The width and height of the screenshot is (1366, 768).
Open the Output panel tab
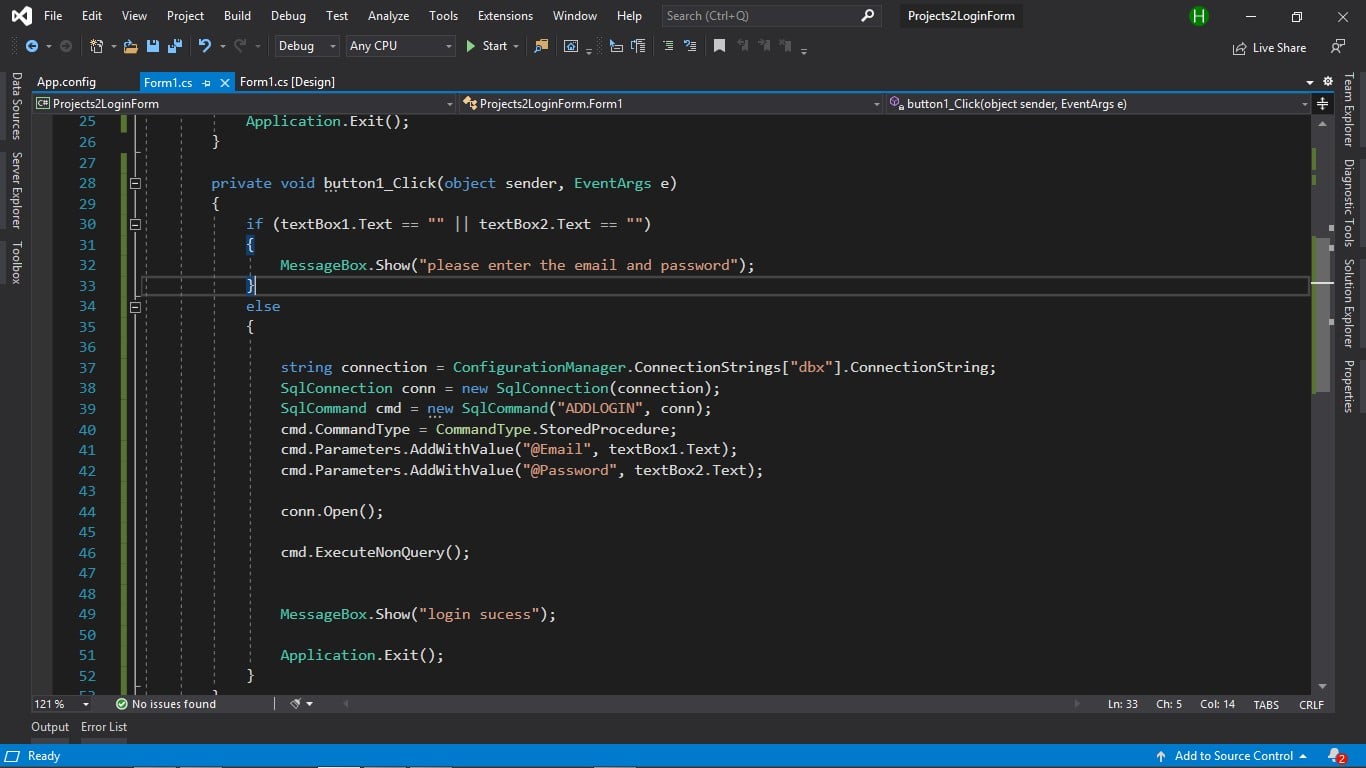pos(50,727)
